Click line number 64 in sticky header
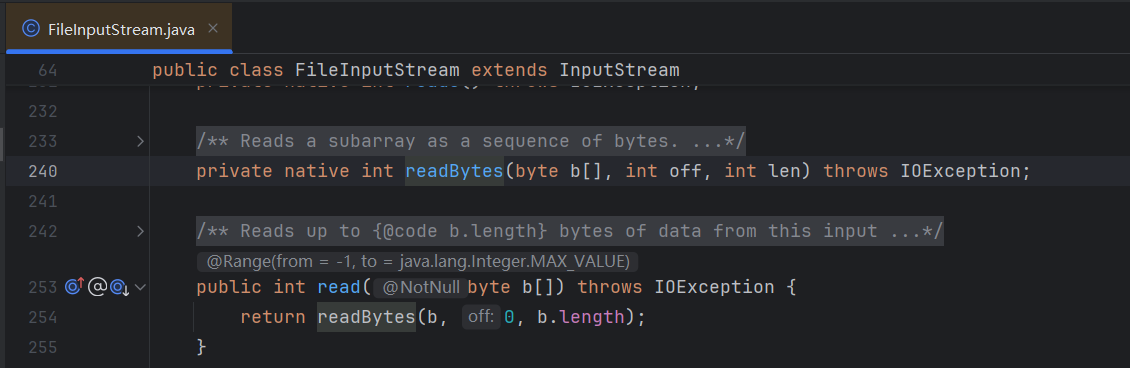 pos(48,71)
